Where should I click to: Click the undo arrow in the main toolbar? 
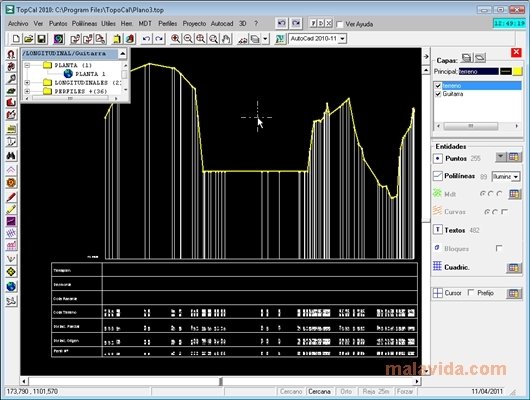pyautogui.click(x=146, y=39)
